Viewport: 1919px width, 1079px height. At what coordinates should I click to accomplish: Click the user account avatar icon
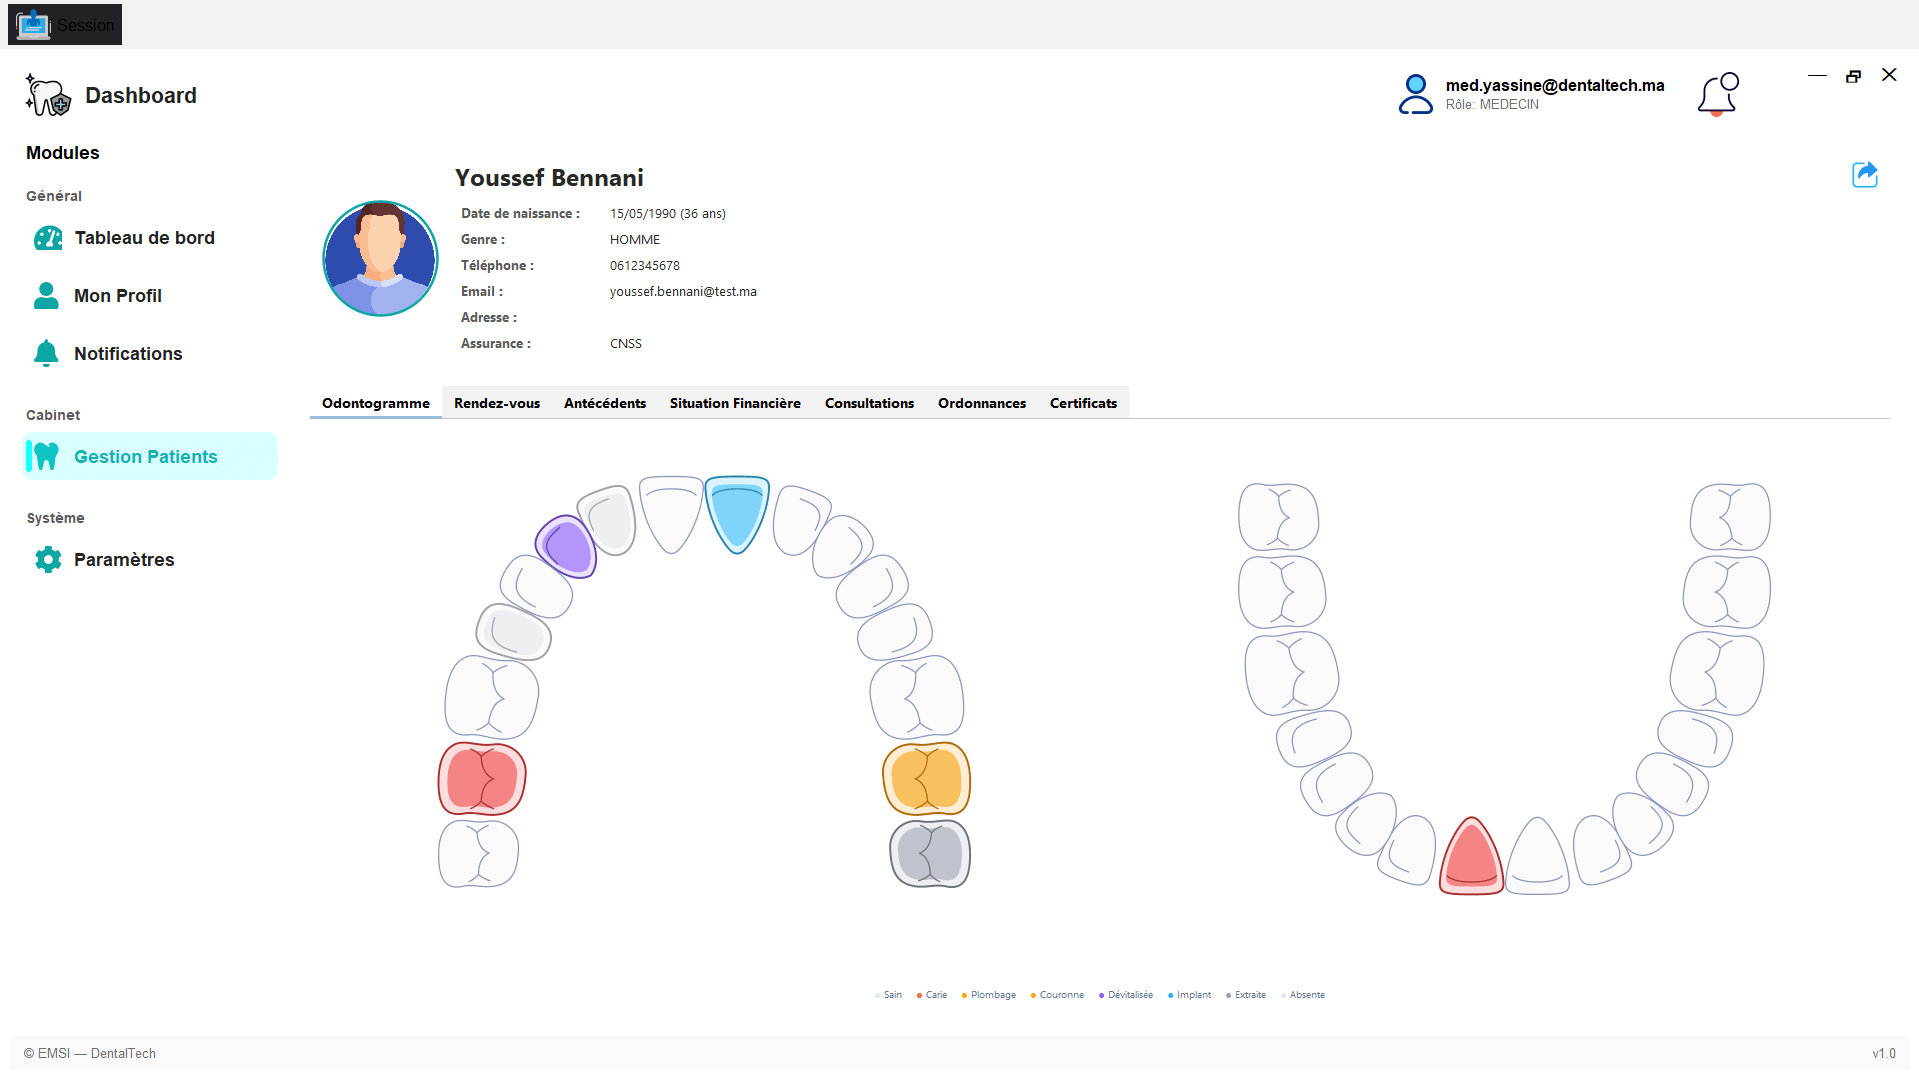pyautogui.click(x=1415, y=94)
